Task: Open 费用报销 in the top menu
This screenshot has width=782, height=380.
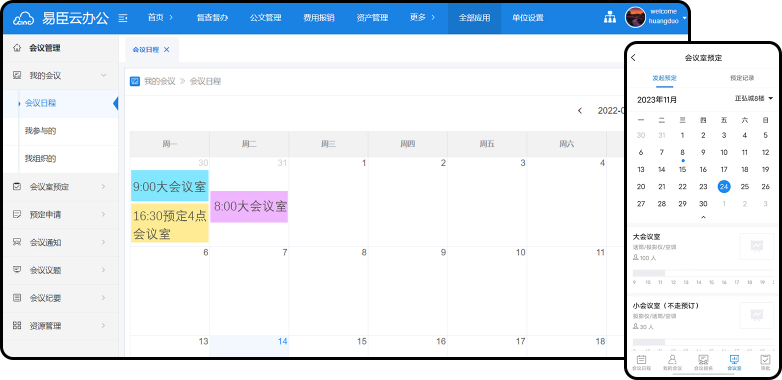Action: point(319,18)
